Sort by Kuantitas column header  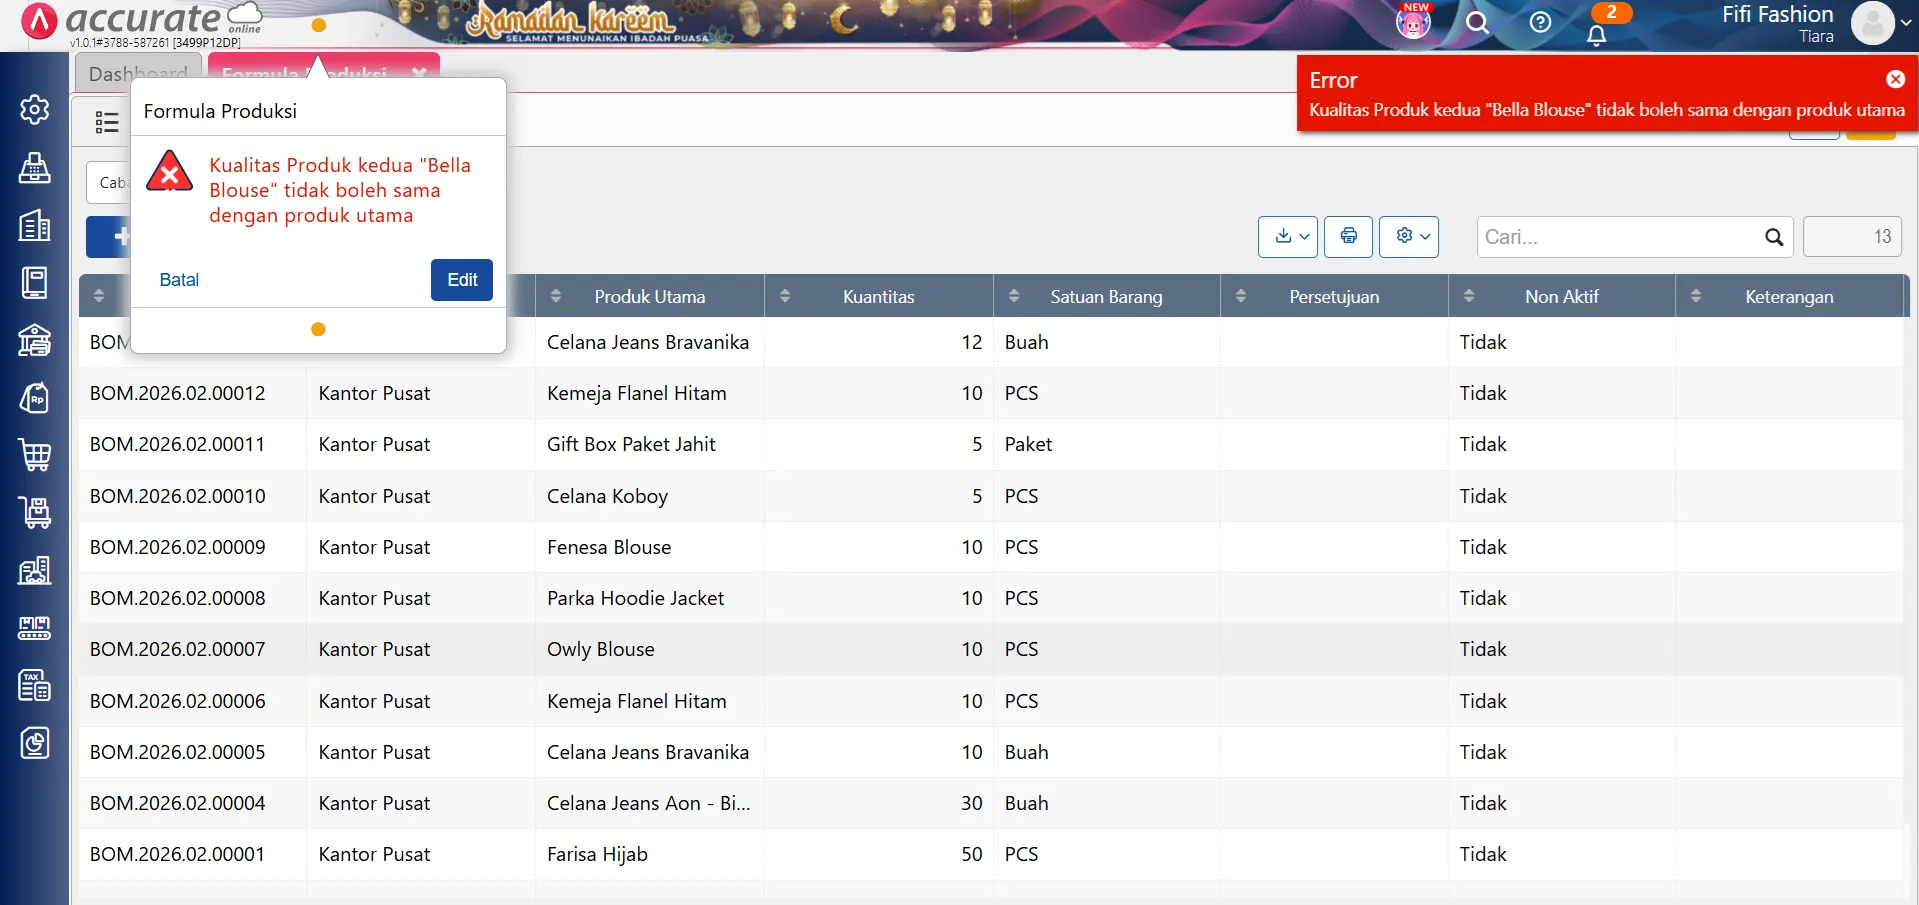[877, 297]
